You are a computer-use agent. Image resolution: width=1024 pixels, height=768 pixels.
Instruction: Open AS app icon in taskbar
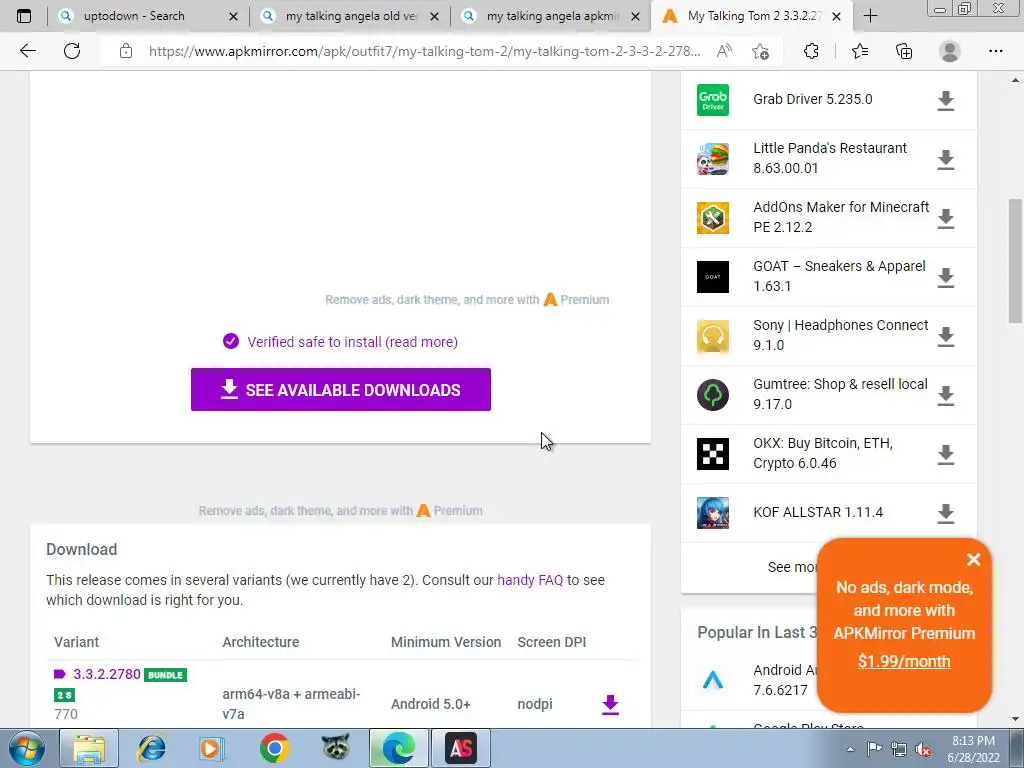click(x=460, y=748)
